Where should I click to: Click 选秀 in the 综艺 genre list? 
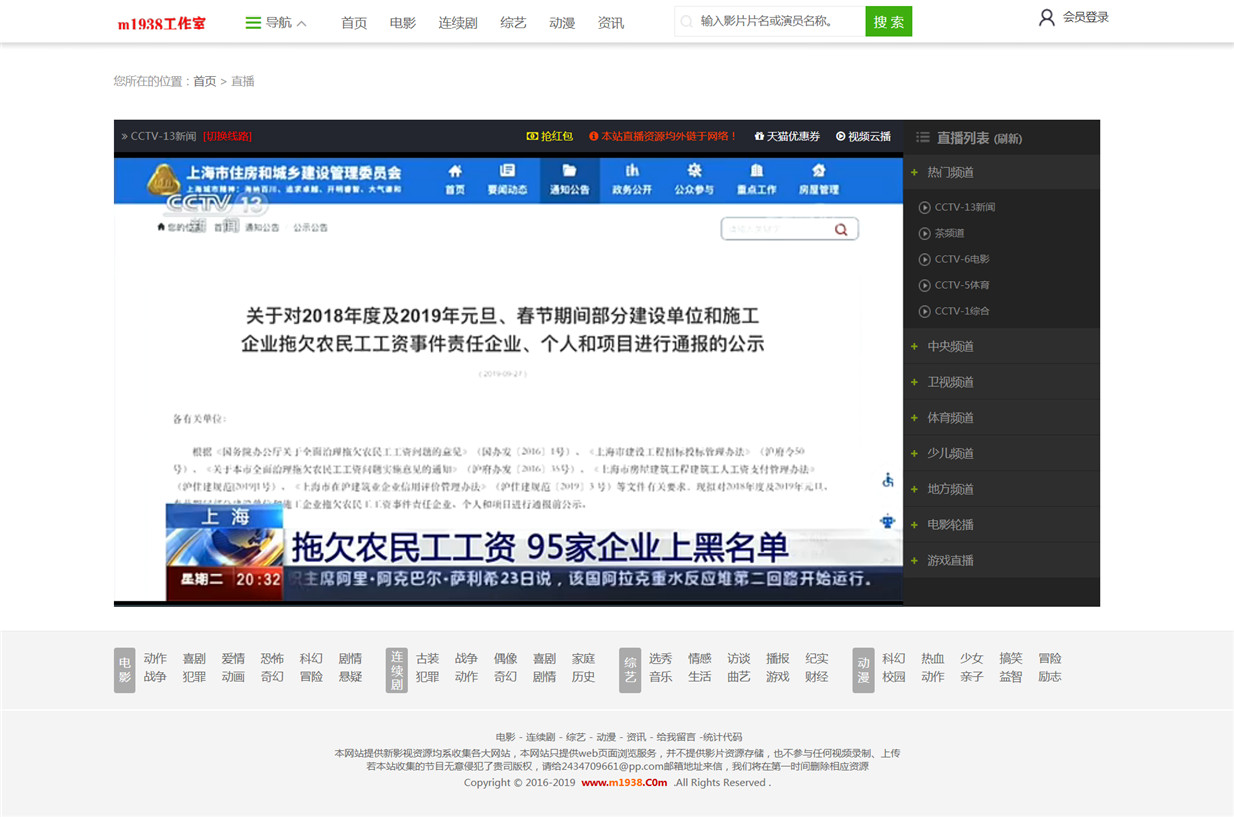point(660,658)
